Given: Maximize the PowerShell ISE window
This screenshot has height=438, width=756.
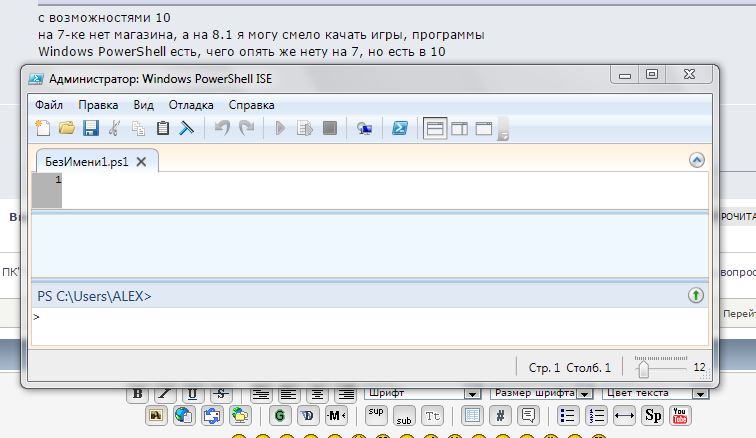Looking at the screenshot, I should [652, 74].
